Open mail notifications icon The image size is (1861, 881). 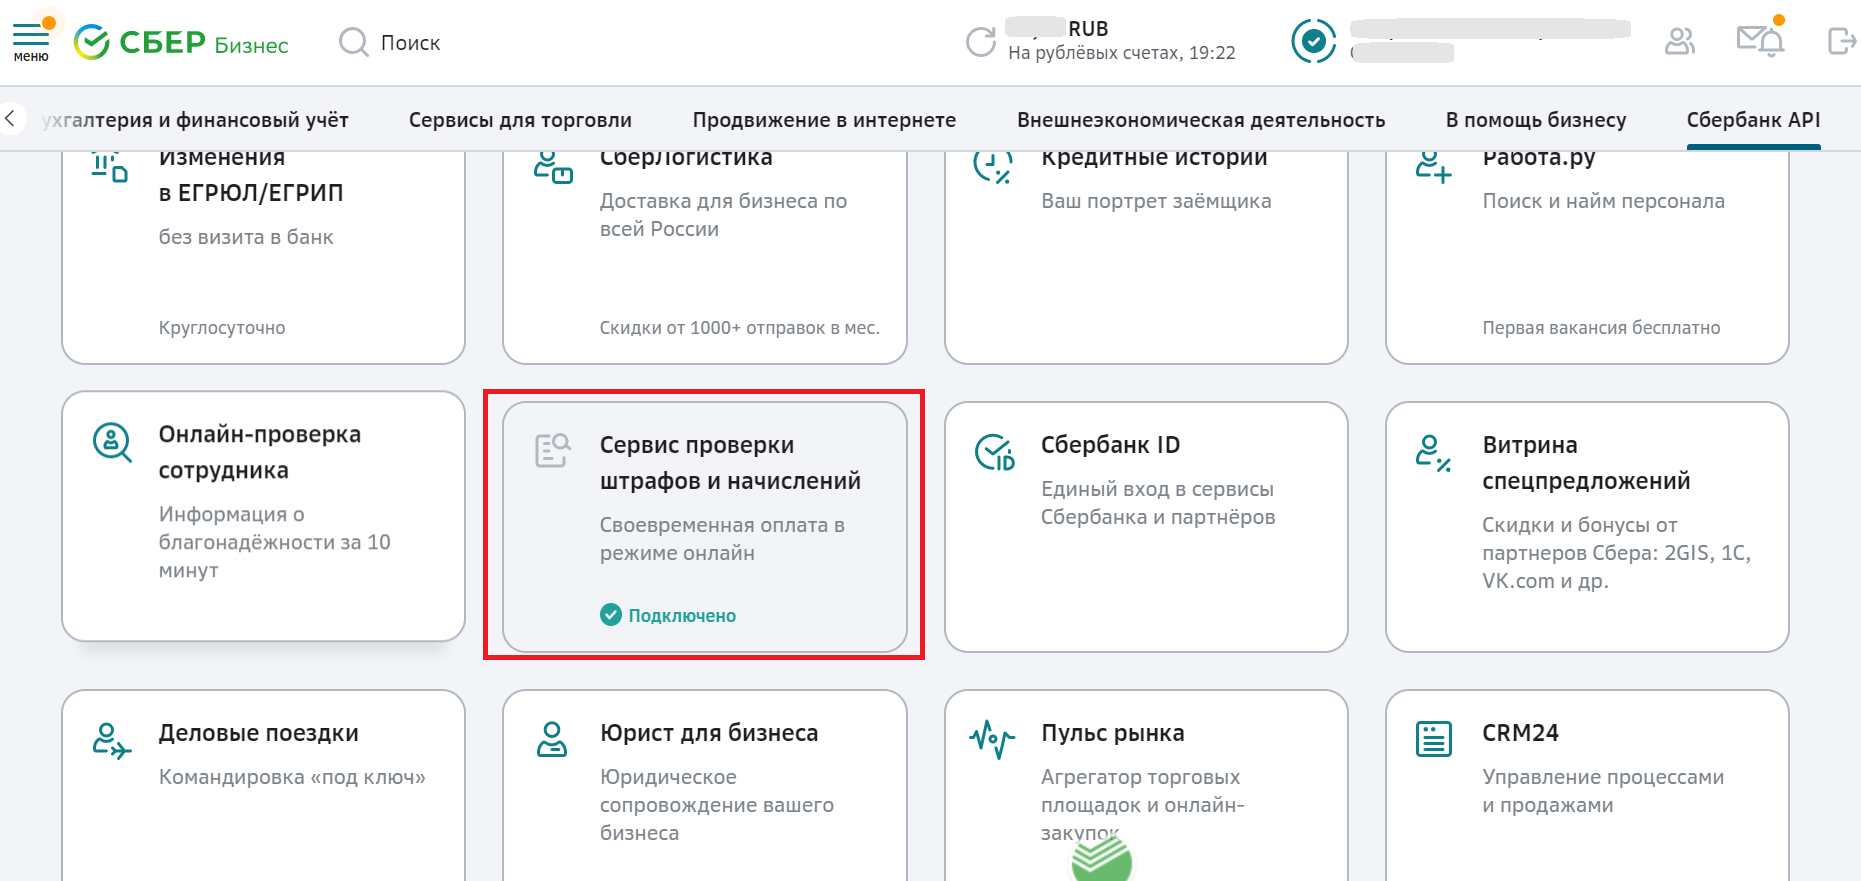click(x=1759, y=41)
